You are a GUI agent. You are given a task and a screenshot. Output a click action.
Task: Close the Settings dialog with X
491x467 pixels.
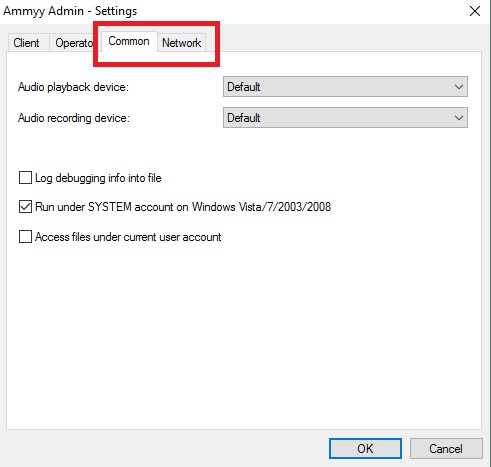click(x=475, y=11)
